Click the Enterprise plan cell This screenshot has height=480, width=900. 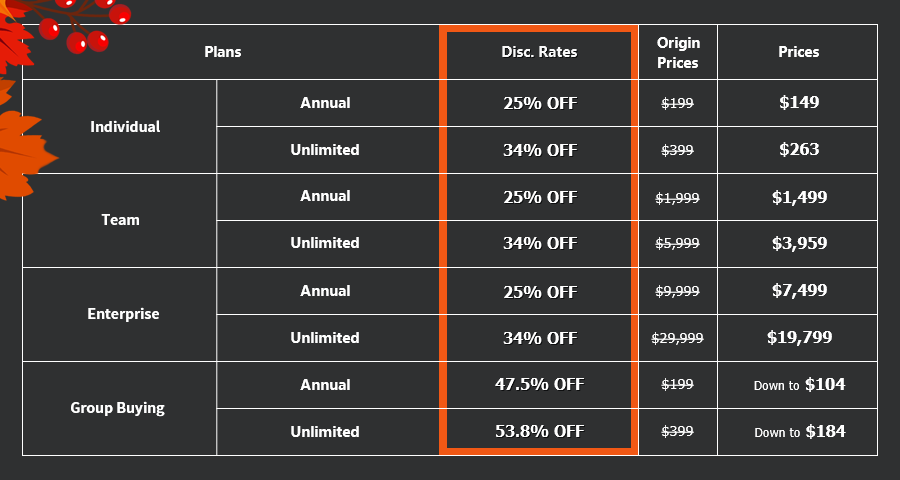(119, 314)
